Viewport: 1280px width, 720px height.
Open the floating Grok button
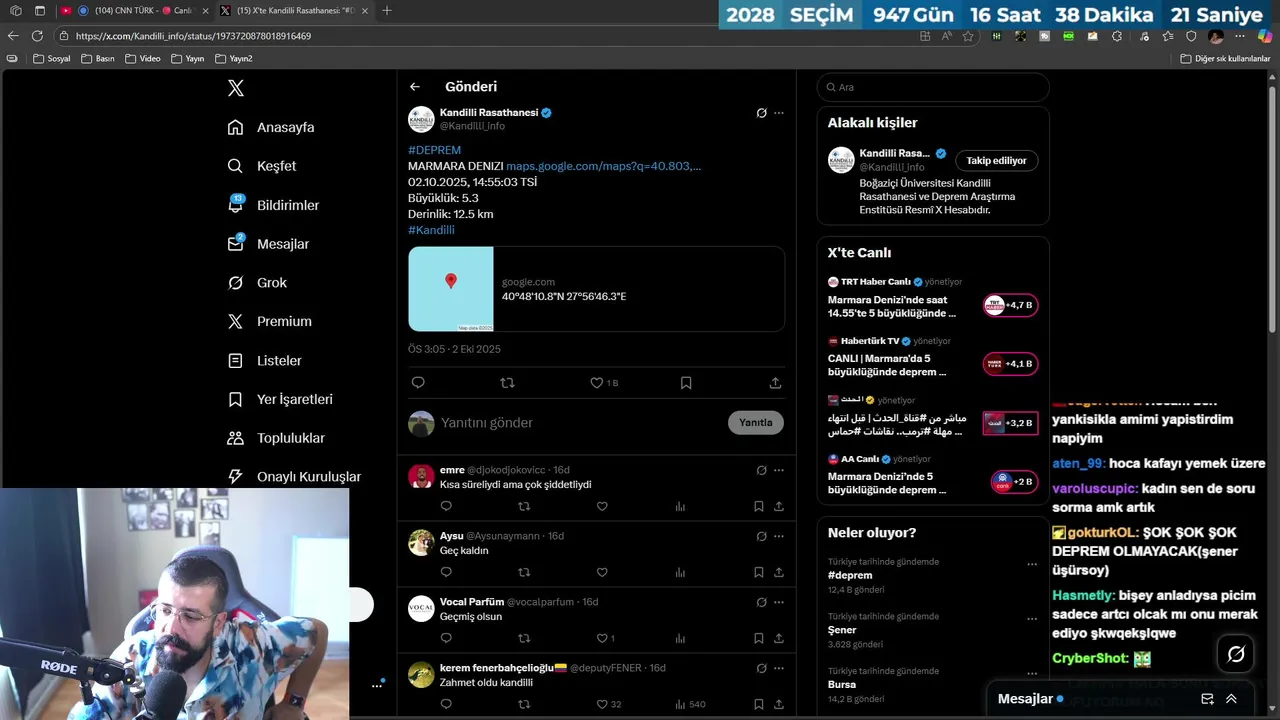(1236, 654)
